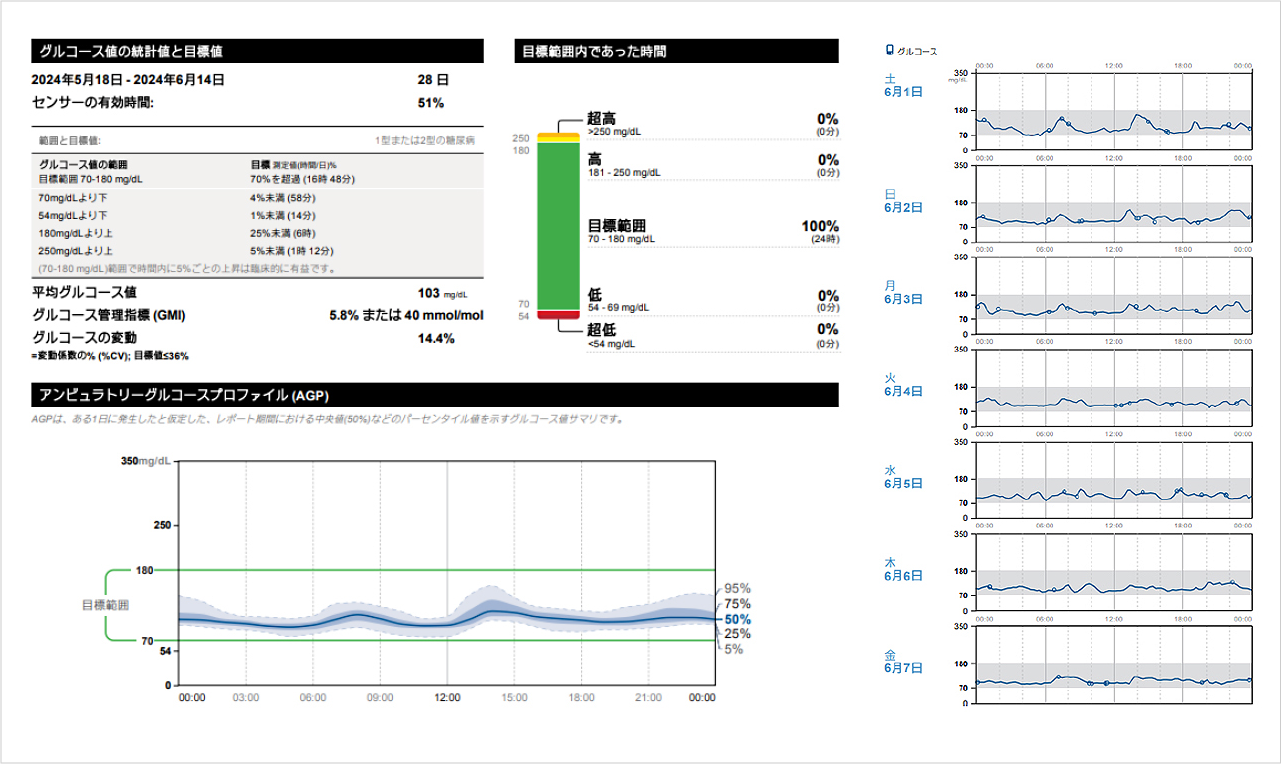Select the daily glucose graph for 6月6日
The image size is (1282, 764).
[1113, 572]
